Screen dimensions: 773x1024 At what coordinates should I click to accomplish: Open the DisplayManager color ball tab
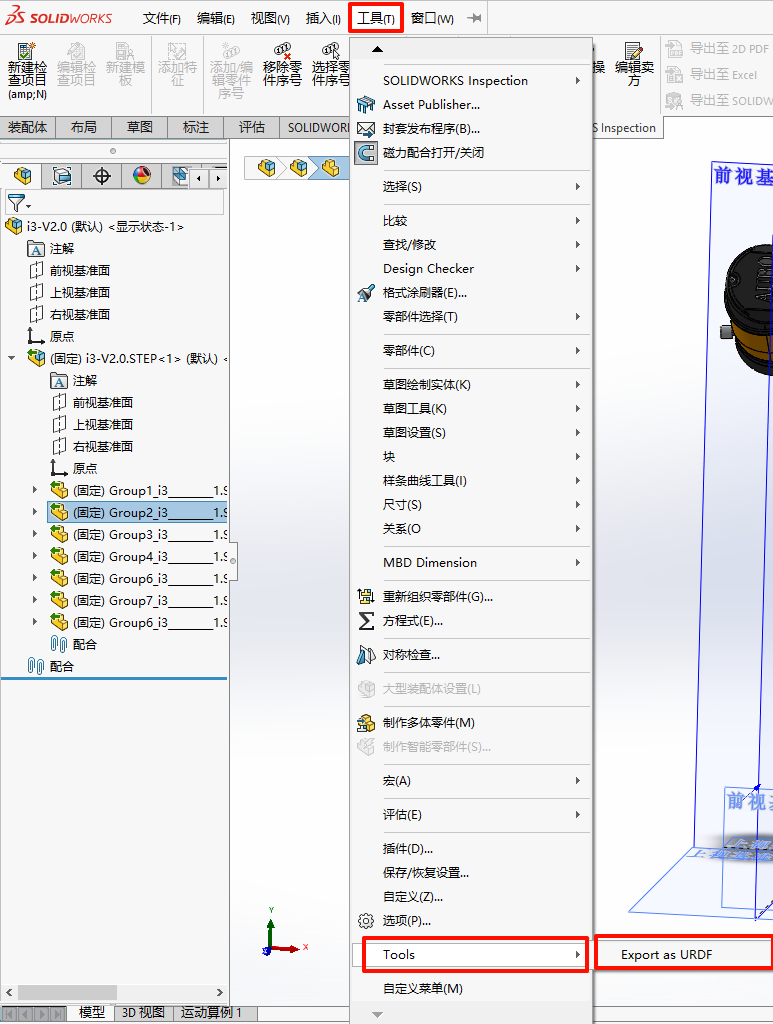[x=142, y=176]
